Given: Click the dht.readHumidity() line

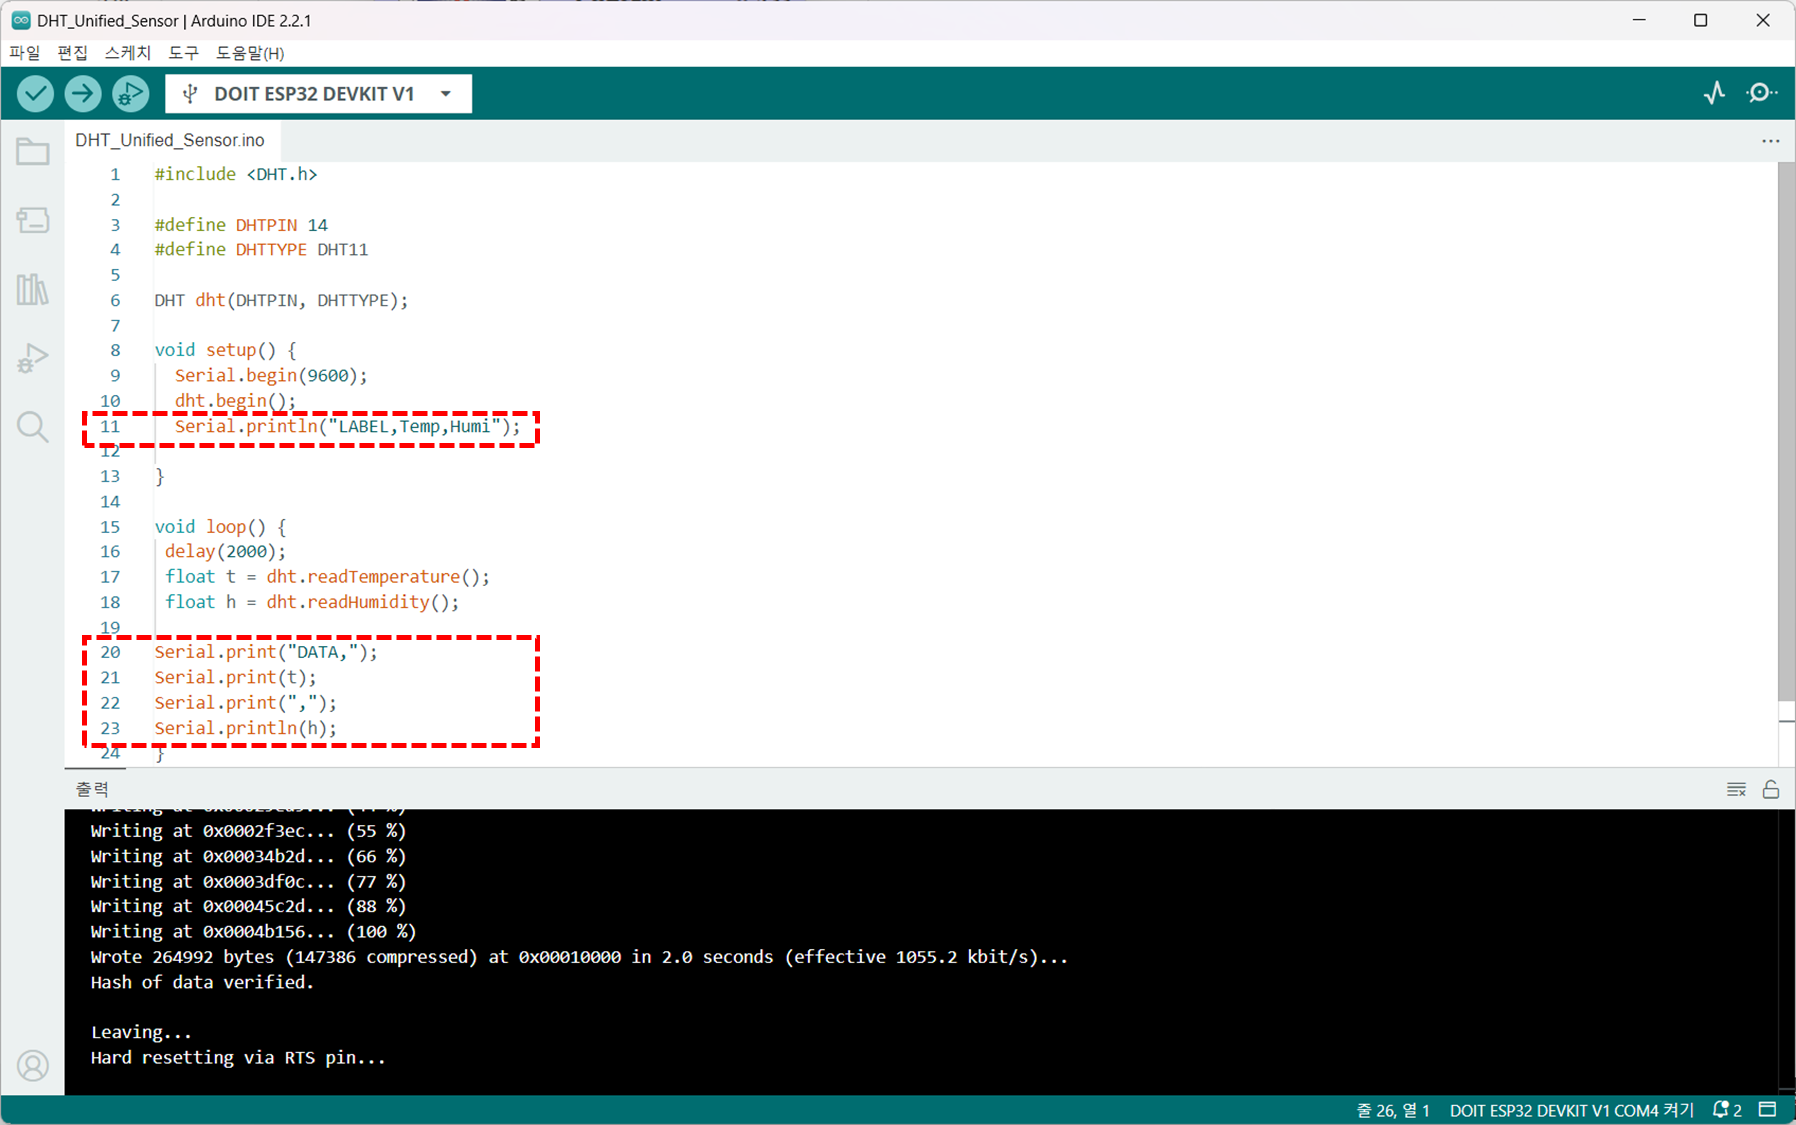Looking at the screenshot, I should (312, 602).
